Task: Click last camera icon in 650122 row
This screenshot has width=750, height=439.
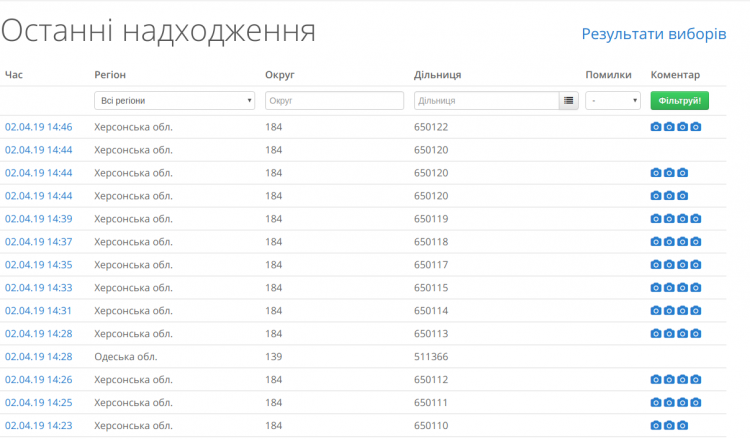Action: point(696,127)
